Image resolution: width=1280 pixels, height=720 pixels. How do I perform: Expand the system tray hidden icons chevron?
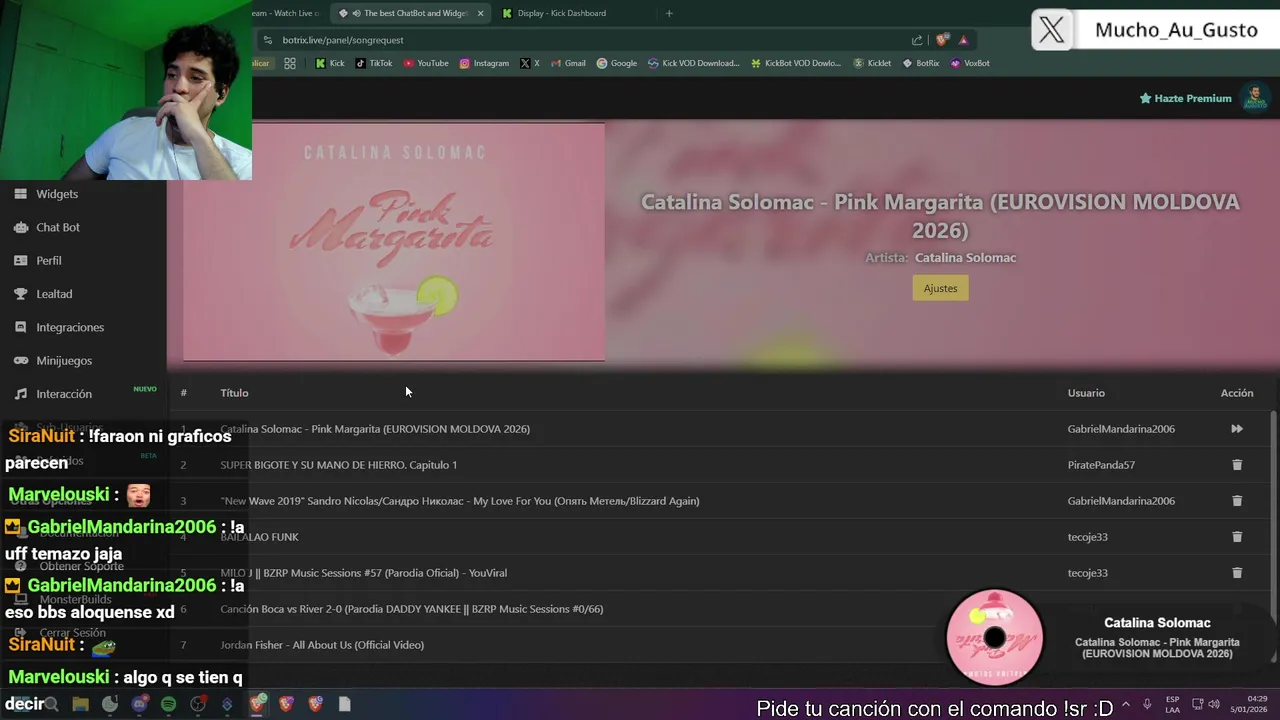(1126, 704)
